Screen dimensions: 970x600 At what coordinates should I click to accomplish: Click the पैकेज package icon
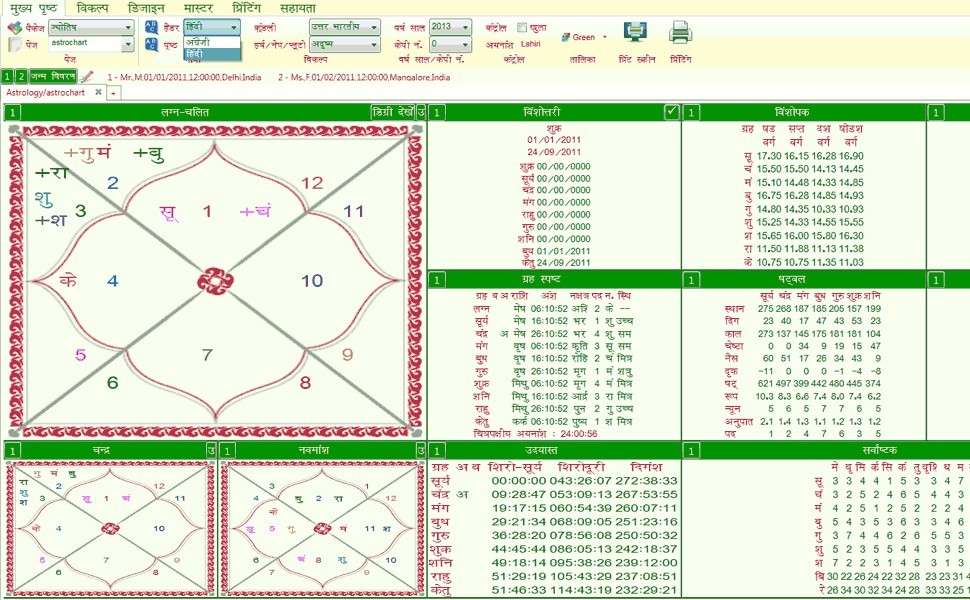click(x=15, y=28)
